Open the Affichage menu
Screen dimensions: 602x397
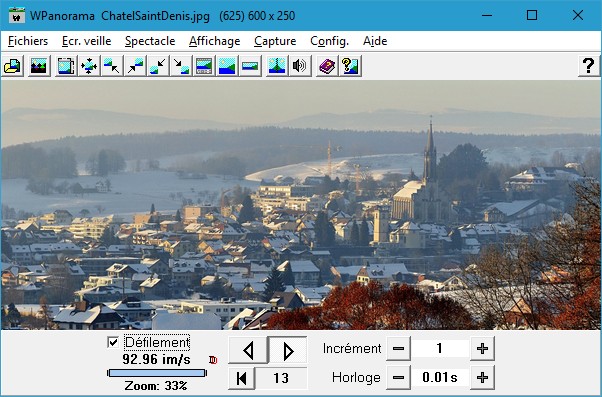tap(215, 41)
